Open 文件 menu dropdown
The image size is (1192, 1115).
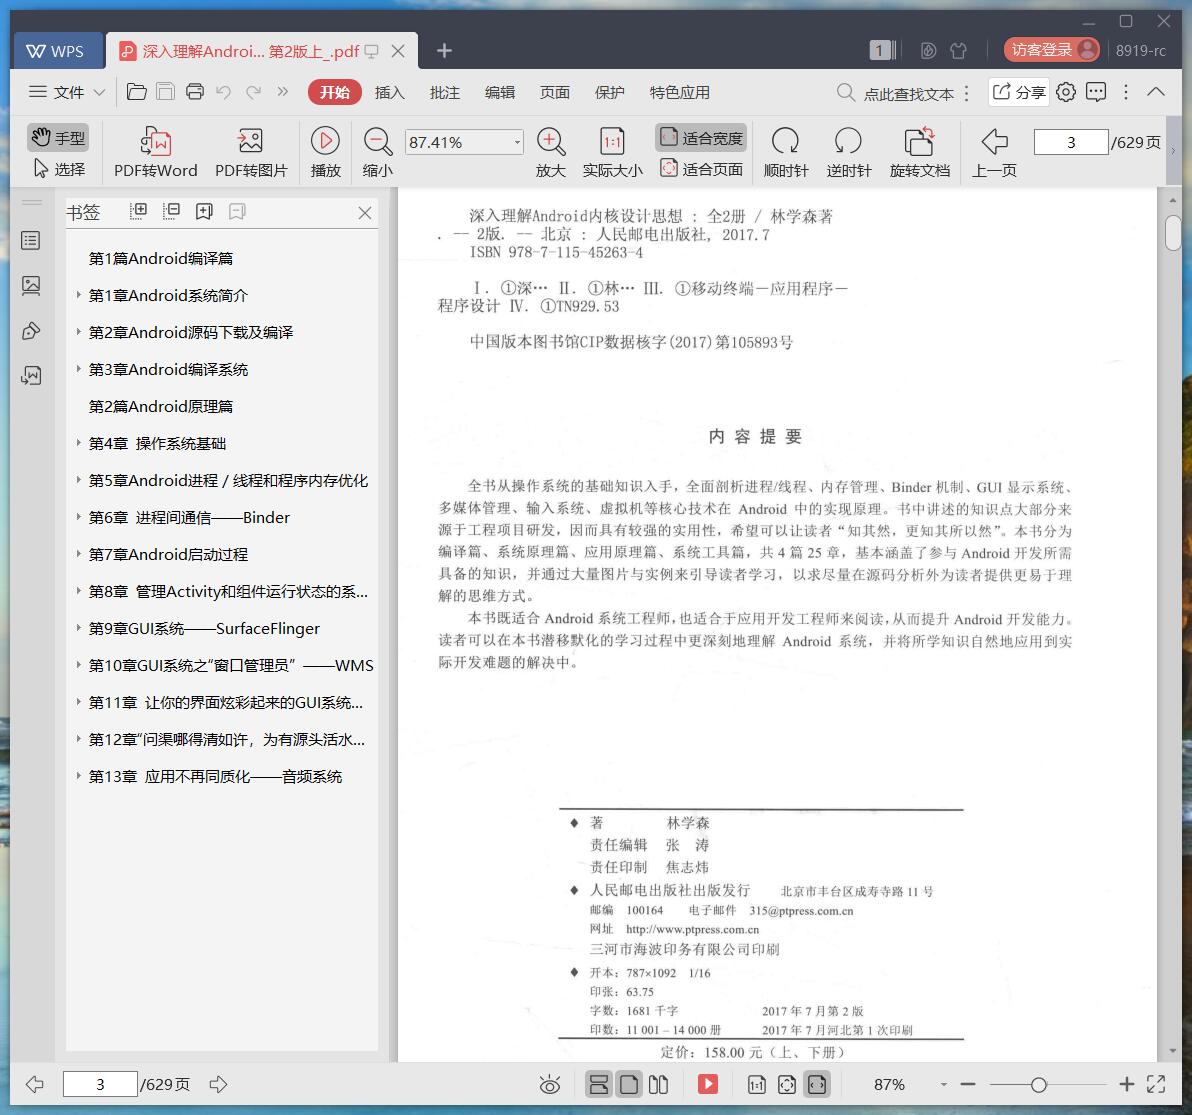(x=67, y=92)
